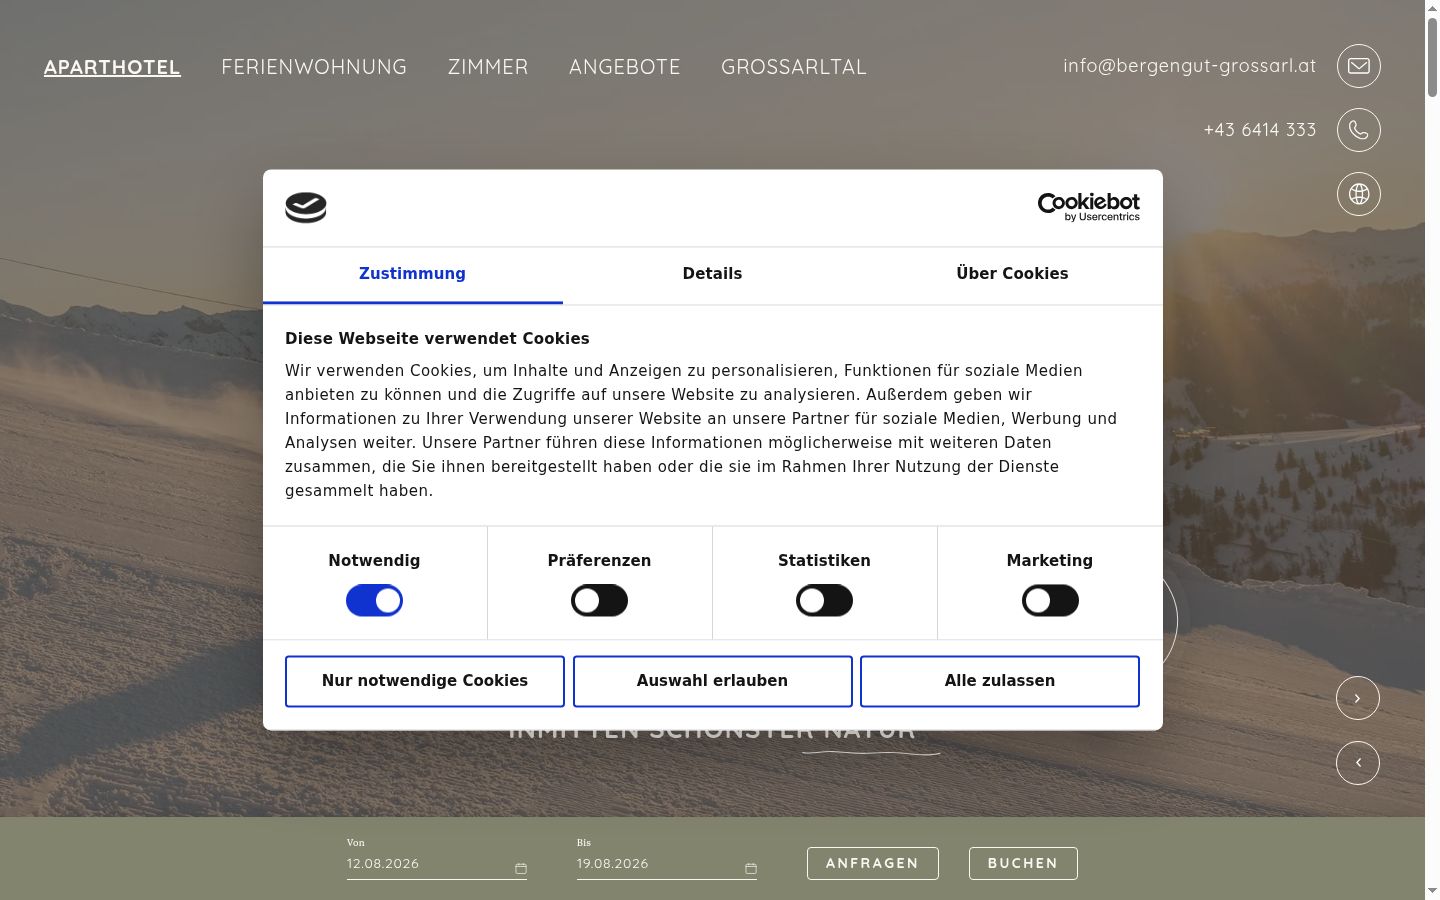1440x900 pixels.
Task: Open the GROSSARLTAL menu item
Action: coord(794,67)
